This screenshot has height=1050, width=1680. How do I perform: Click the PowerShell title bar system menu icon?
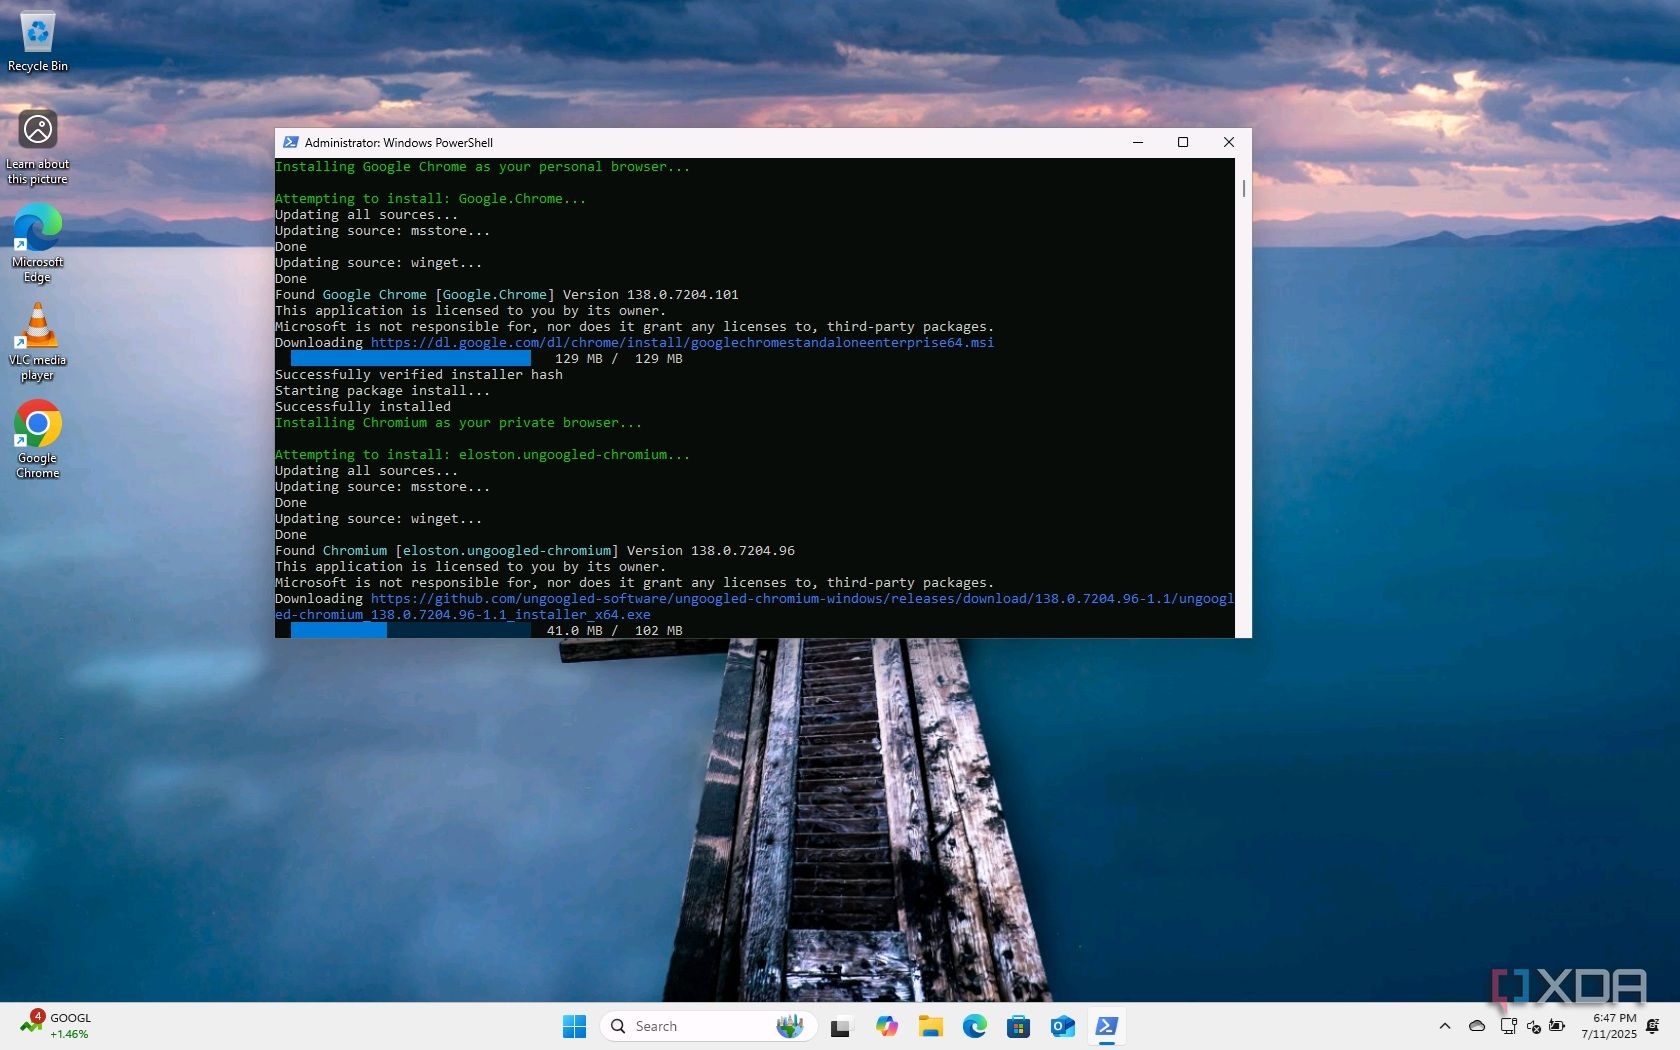tap(291, 142)
